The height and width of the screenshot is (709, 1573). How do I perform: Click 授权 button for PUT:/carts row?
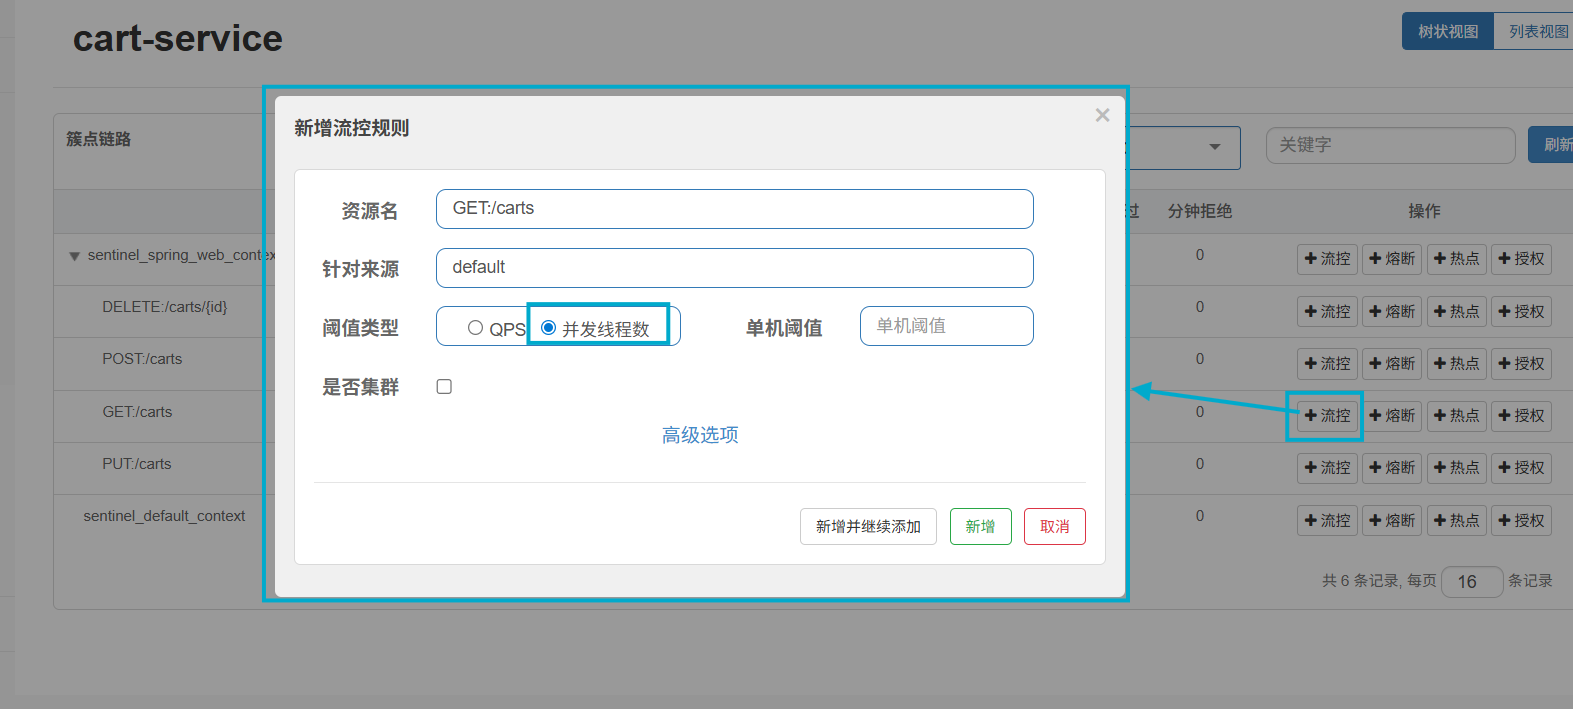[1521, 467]
